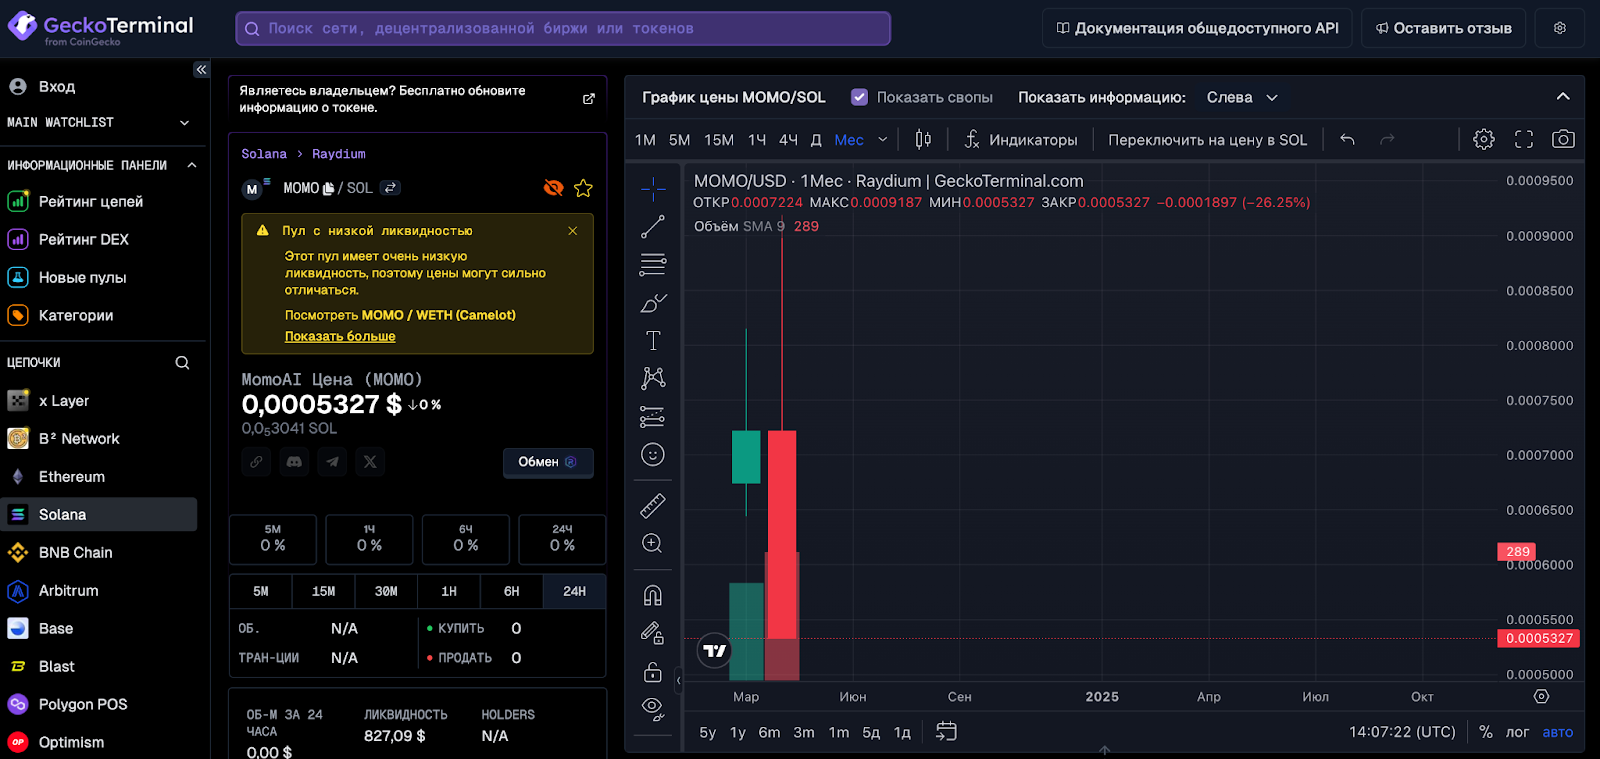Open the Telegram link icon
Screen dimensions: 1600x759
click(x=332, y=462)
